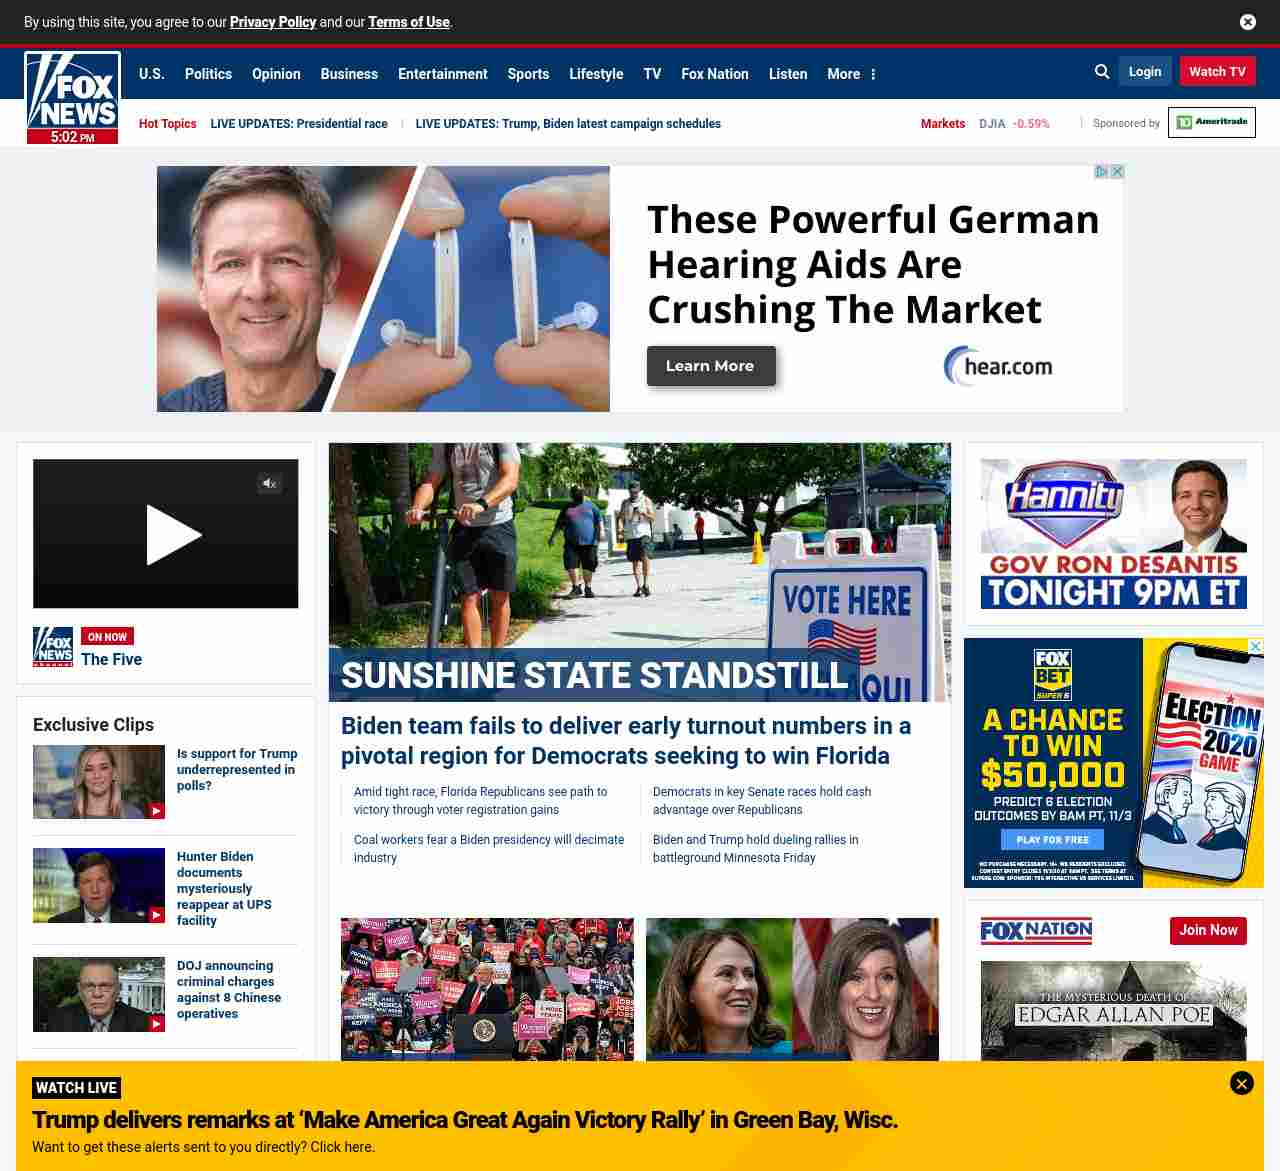1280x1171 pixels.
Task: Join Fox Nation with Join Now button
Action: (1208, 930)
